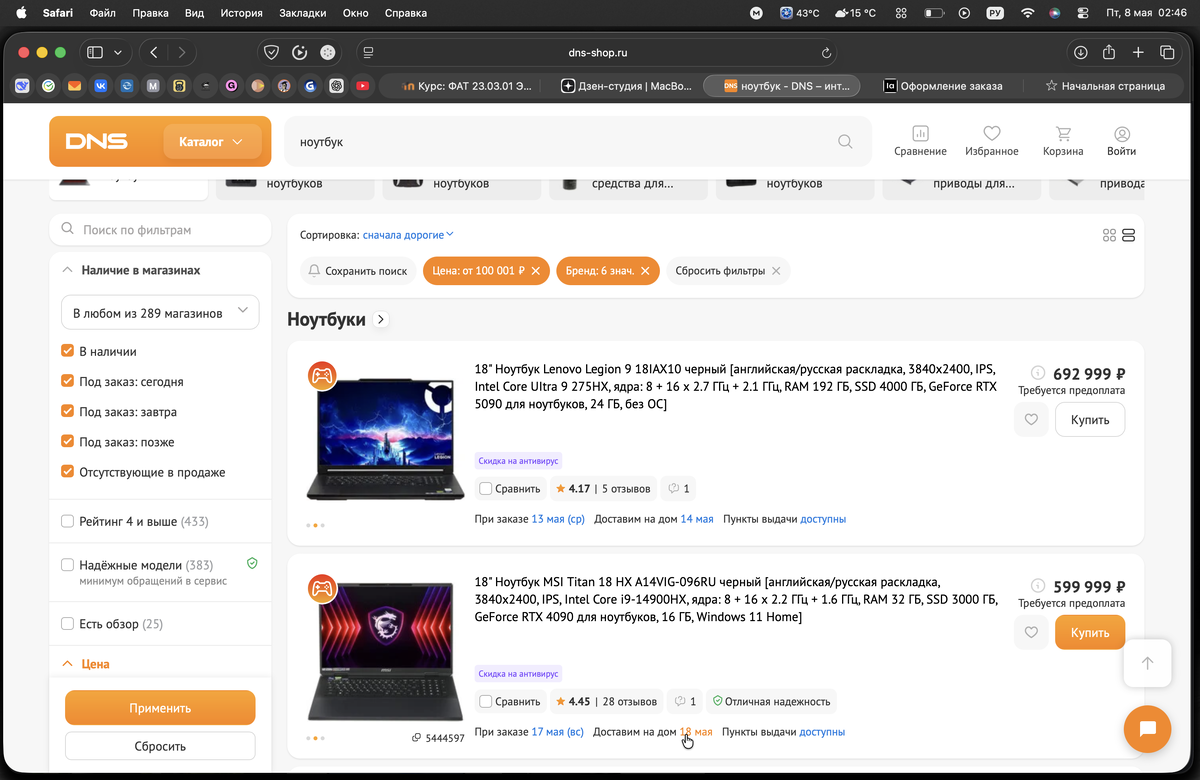Uncheck Отсутствующие в продаже checkbox
The height and width of the screenshot is (780, 1200).
click(x=68, y=471)
